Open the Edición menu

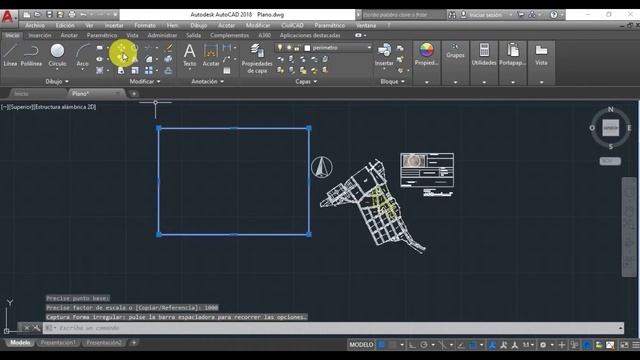pos(65,25)
